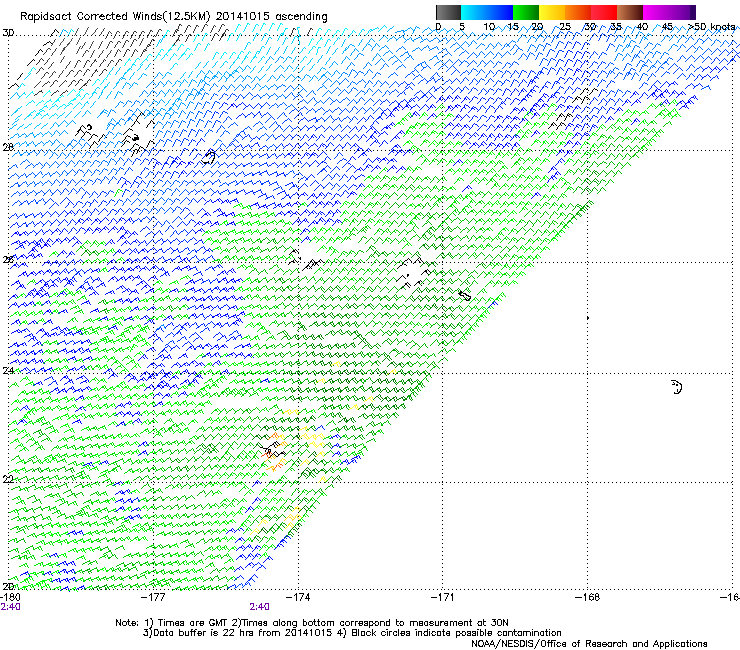Select longitude label '-171' on bottom axis
The height and width of the screenshot is (650, 740).
(x=443, y=597)
